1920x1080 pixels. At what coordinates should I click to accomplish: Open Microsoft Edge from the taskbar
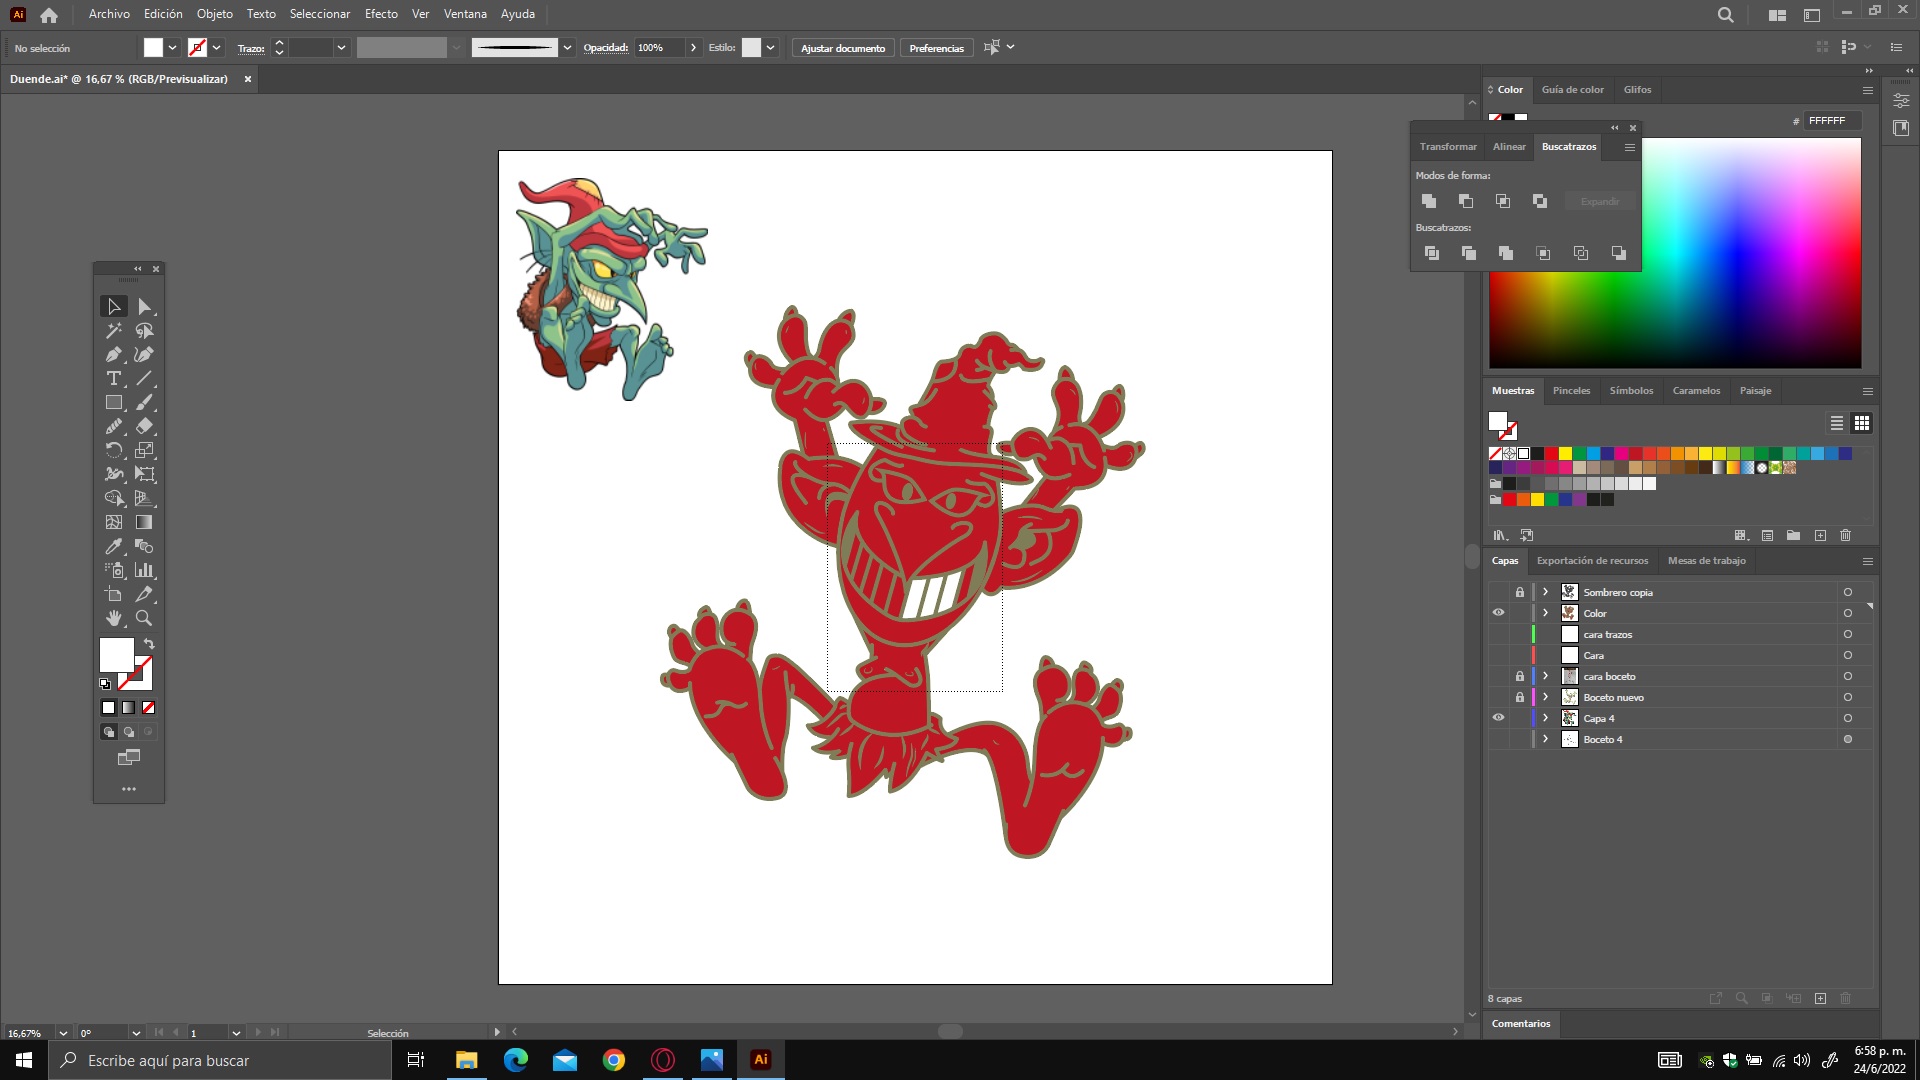pyautogui.click(x=516, y=1060)
